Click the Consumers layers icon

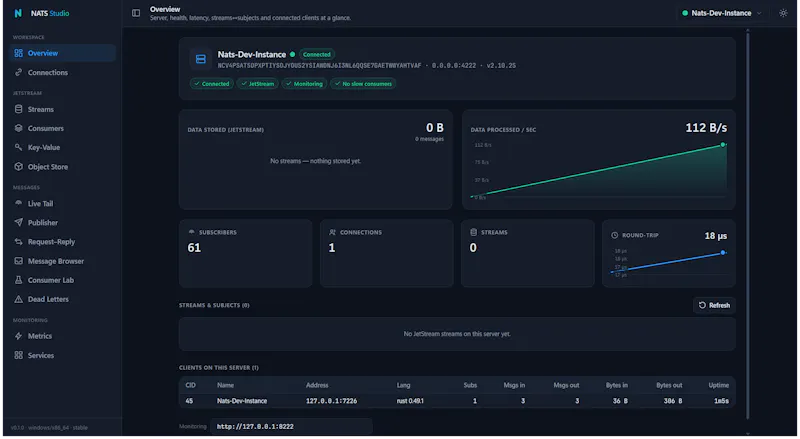pyautogui.click(x=19, y=128)
